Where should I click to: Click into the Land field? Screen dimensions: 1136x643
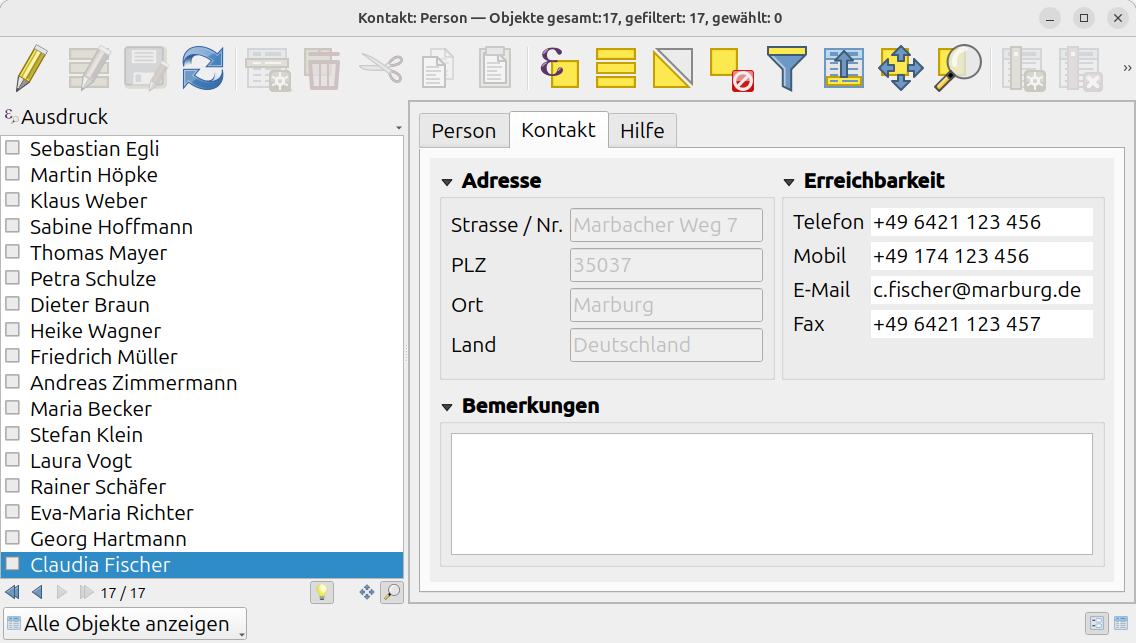[x=666, y=345]
